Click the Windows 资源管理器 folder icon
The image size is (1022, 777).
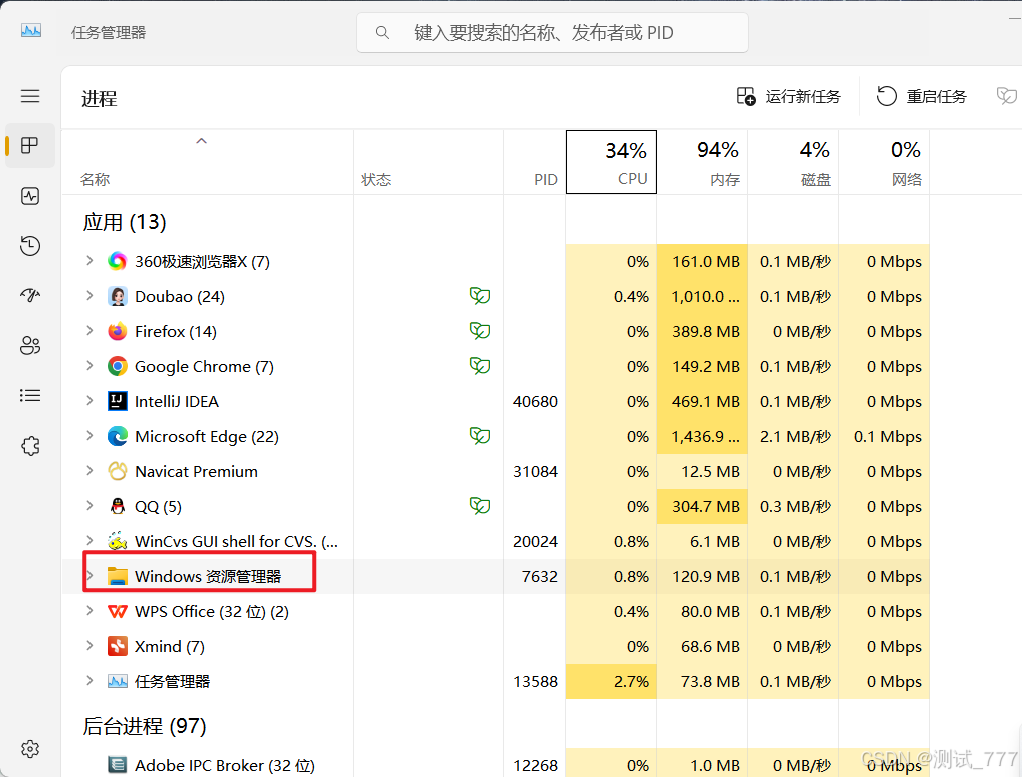click(117, 576)
